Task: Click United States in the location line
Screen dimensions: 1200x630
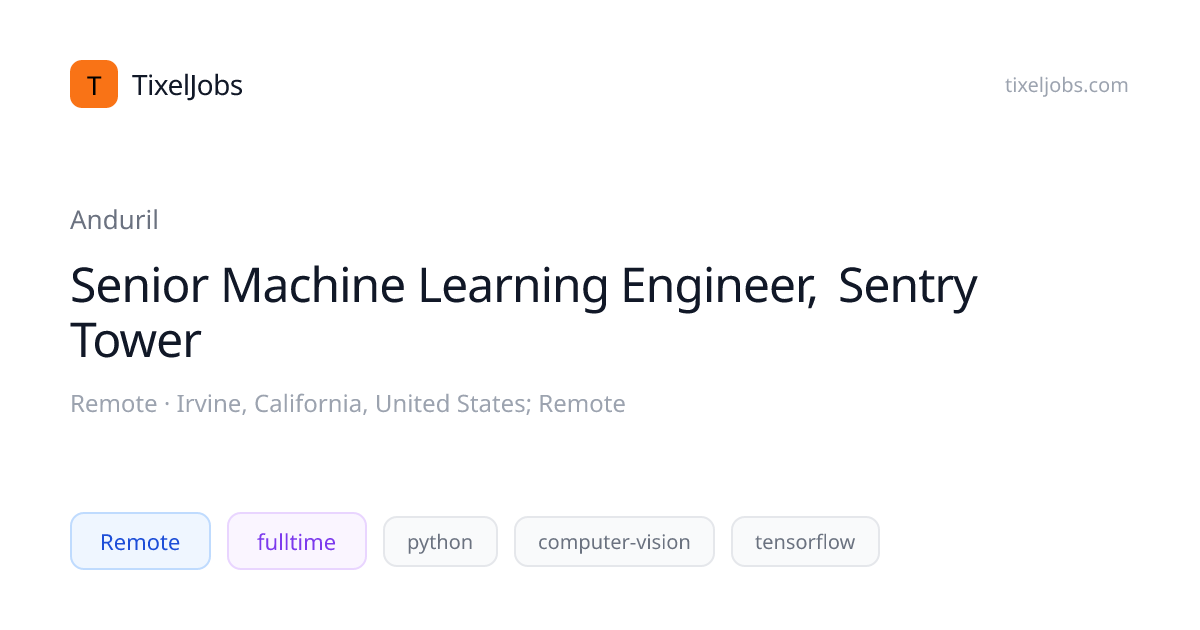Action: (452, 404)
